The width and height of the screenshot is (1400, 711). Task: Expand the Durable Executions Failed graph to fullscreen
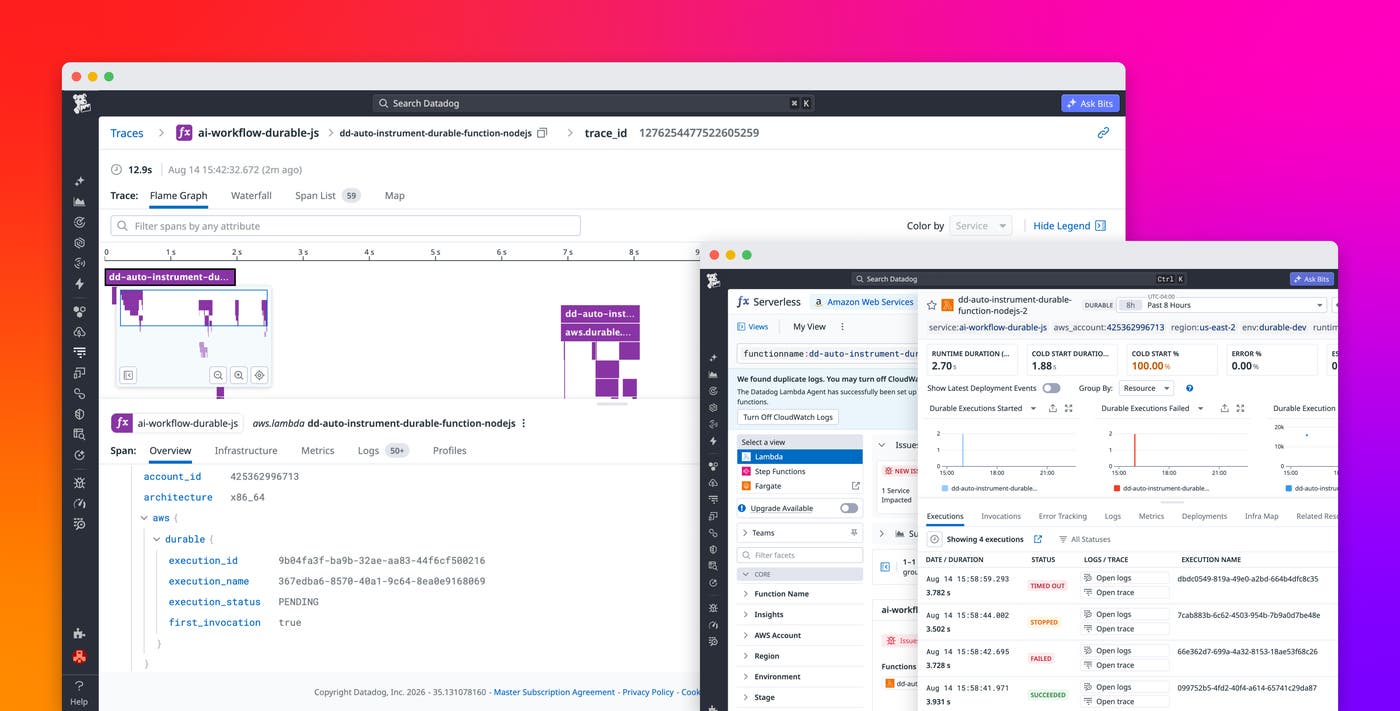[x=1241, y=408]
